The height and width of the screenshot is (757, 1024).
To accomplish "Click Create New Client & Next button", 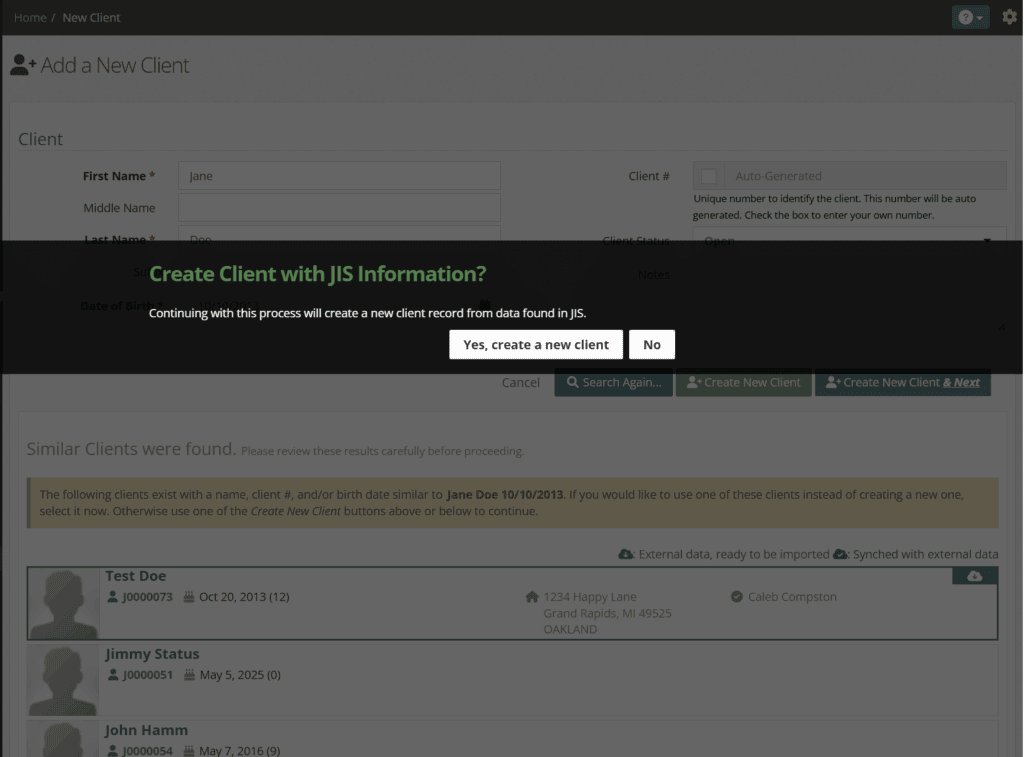I will tap(902, 382).
